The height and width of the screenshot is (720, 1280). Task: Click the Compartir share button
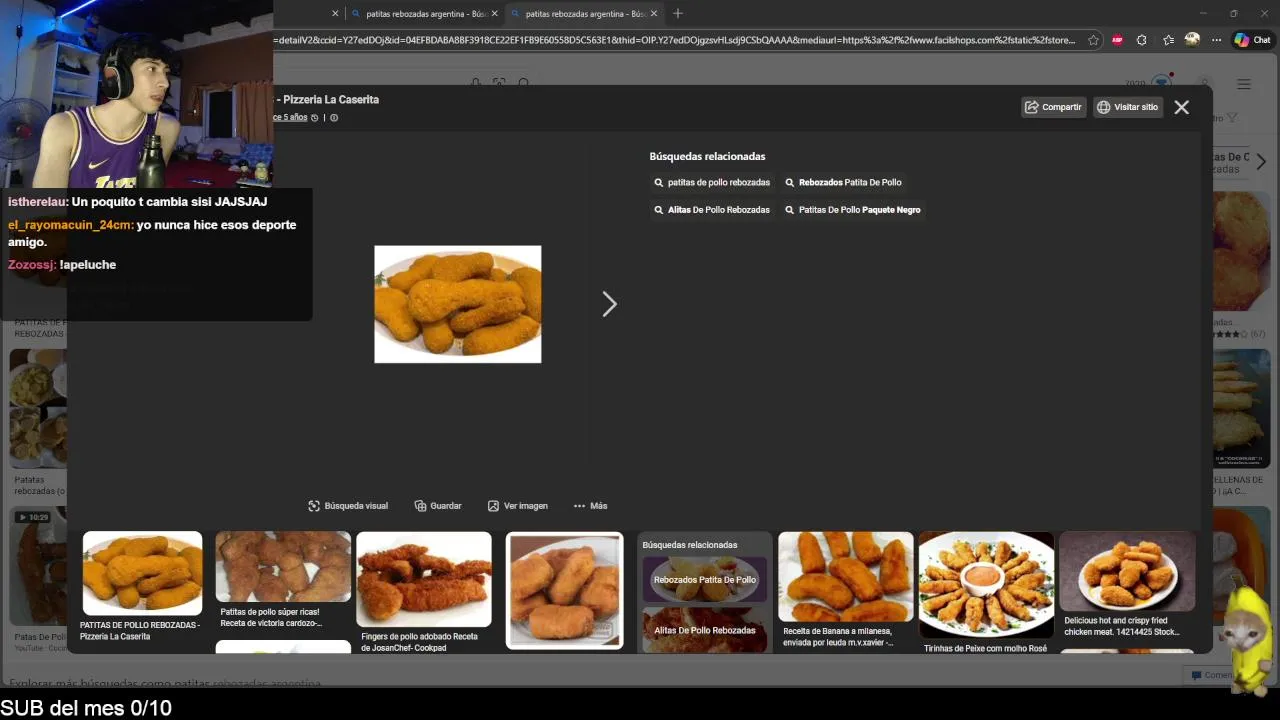1053,107
